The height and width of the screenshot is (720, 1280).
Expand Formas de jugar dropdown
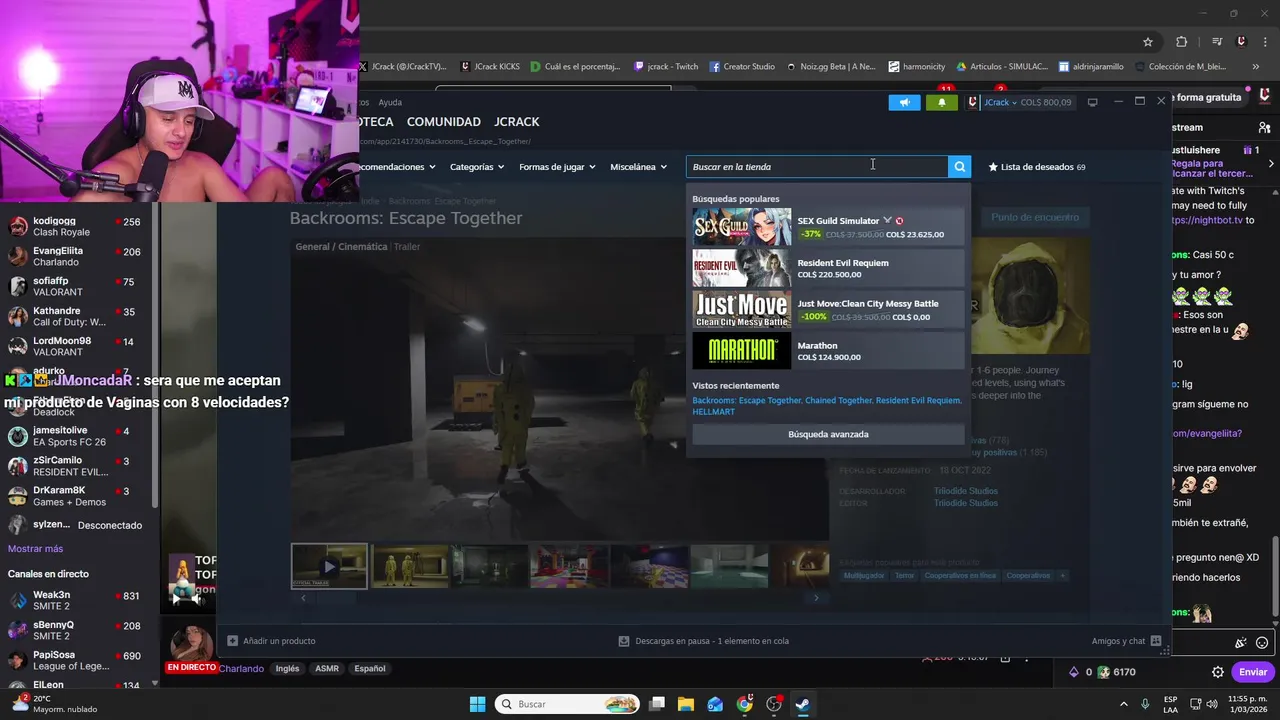[557, 167]
